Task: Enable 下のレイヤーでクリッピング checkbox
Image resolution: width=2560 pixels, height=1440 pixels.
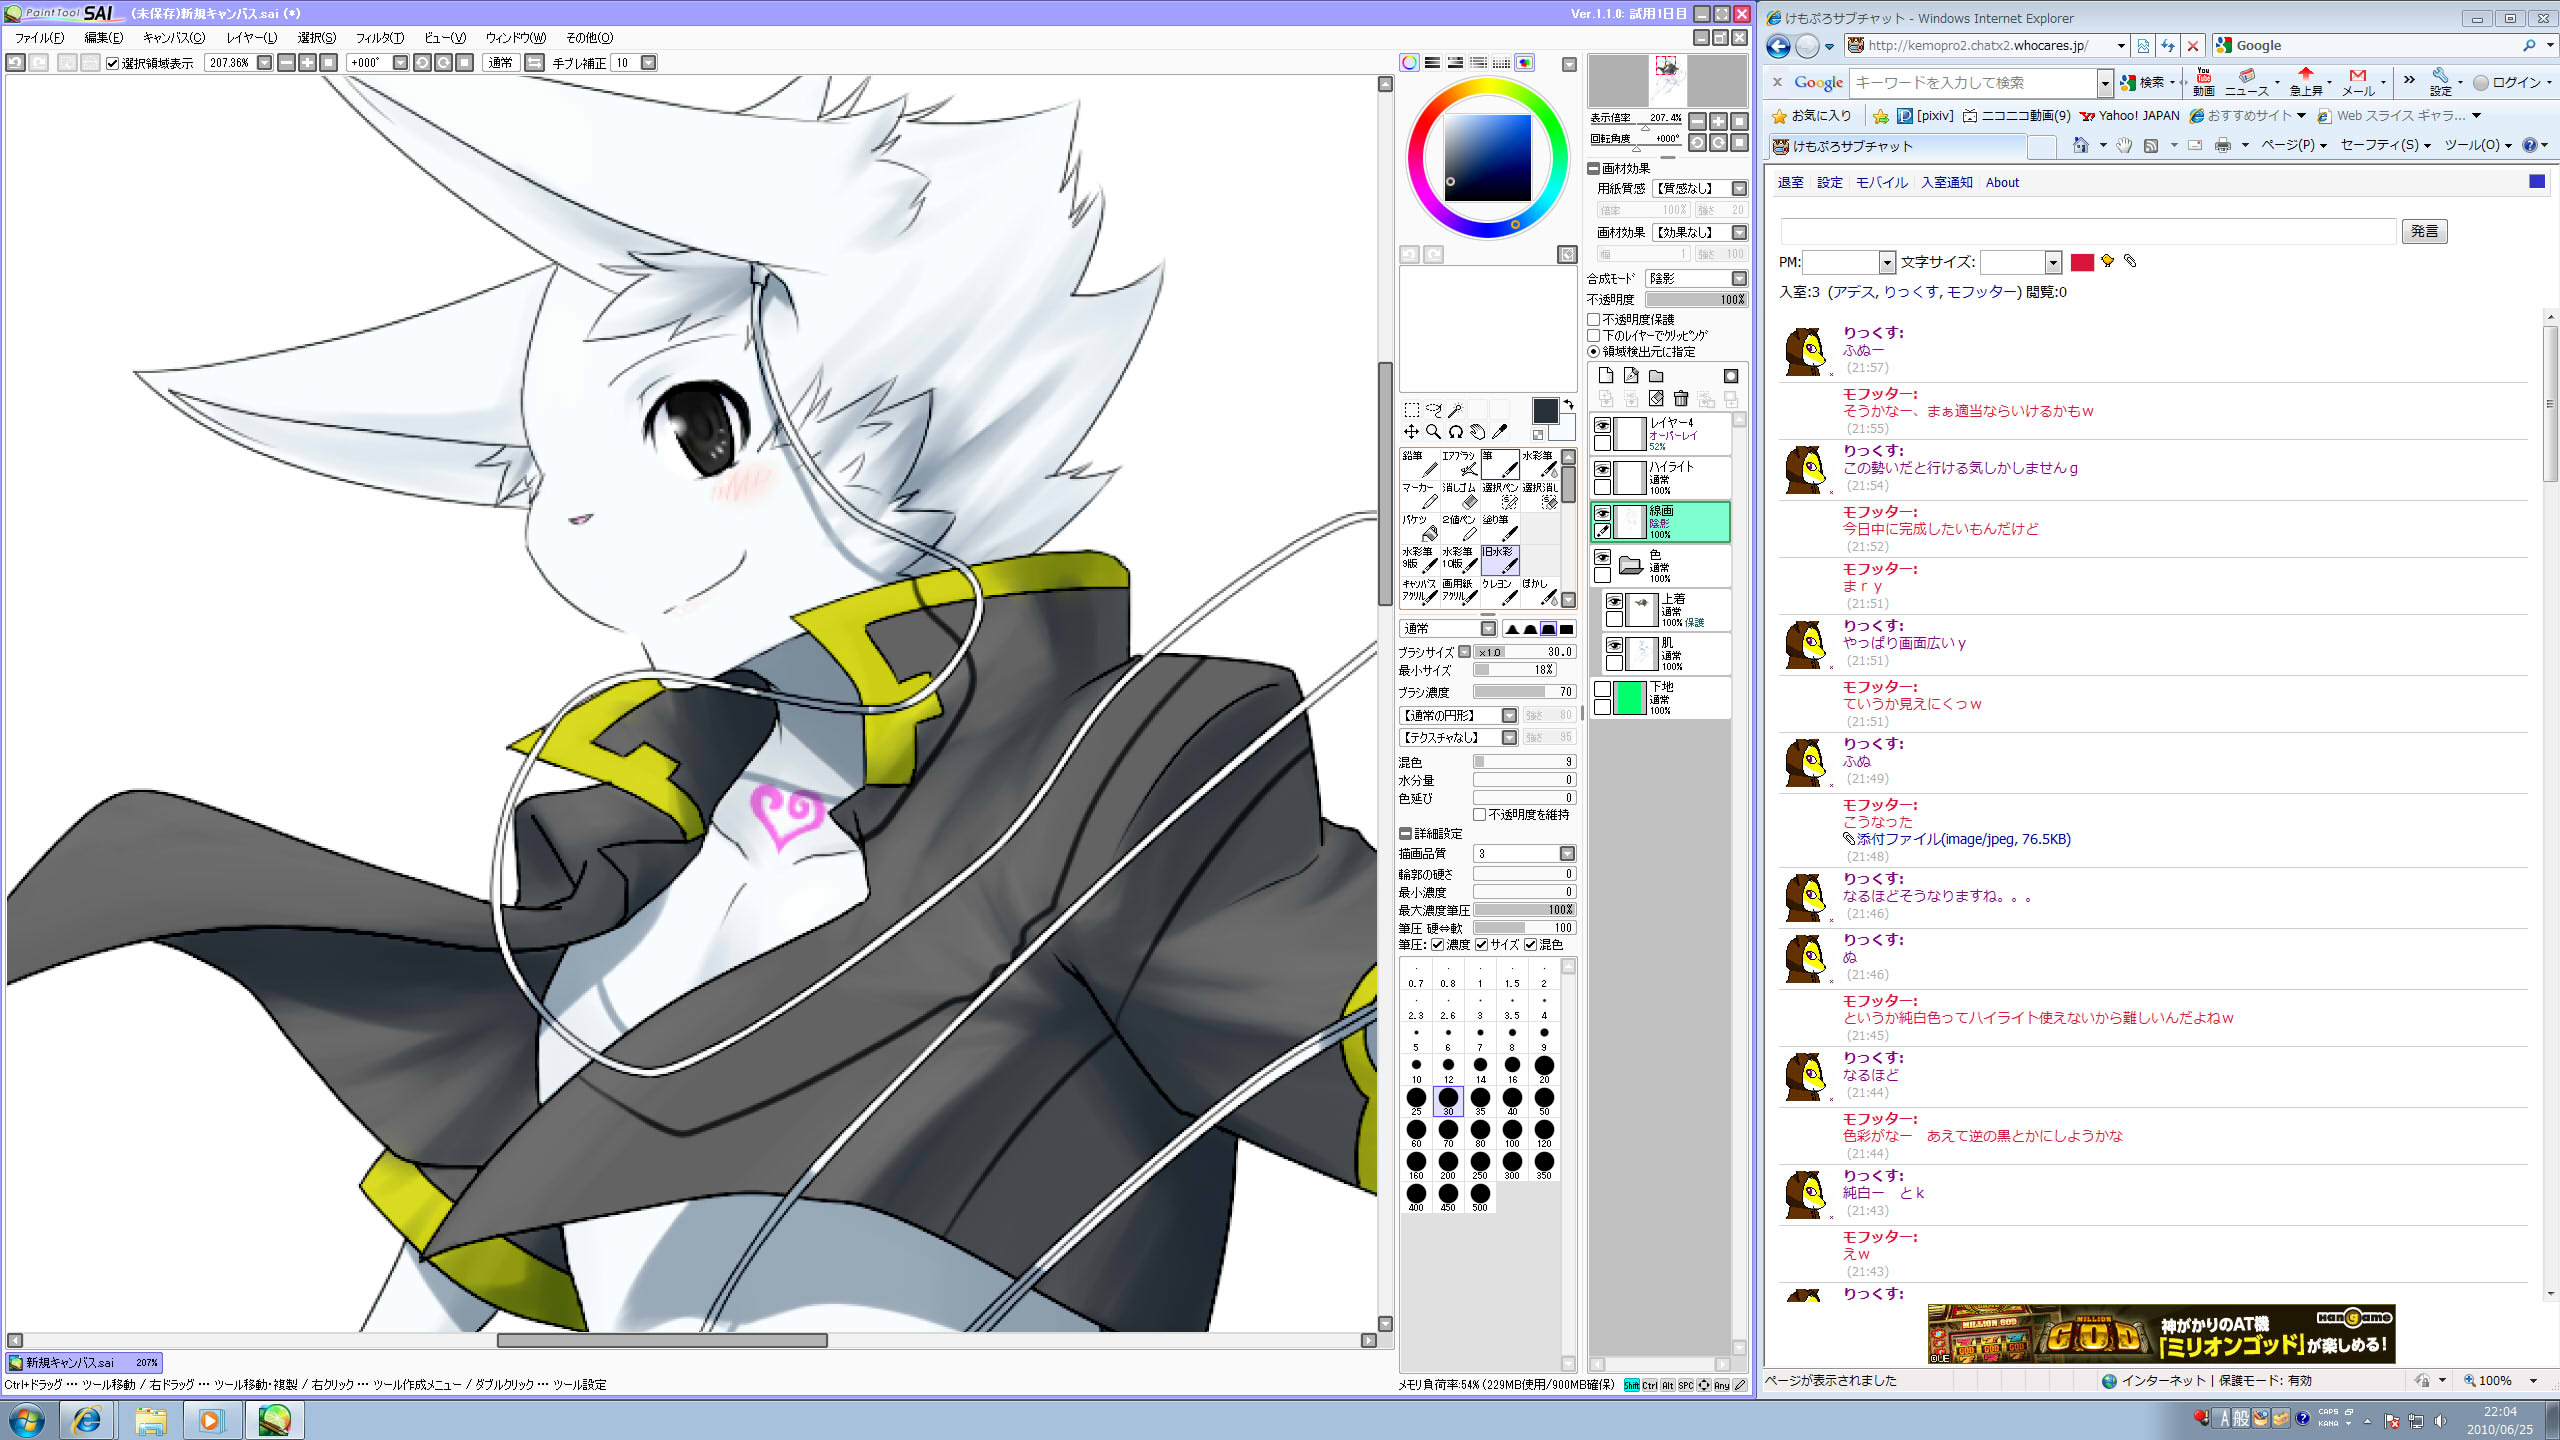Action: point(1594,336)
